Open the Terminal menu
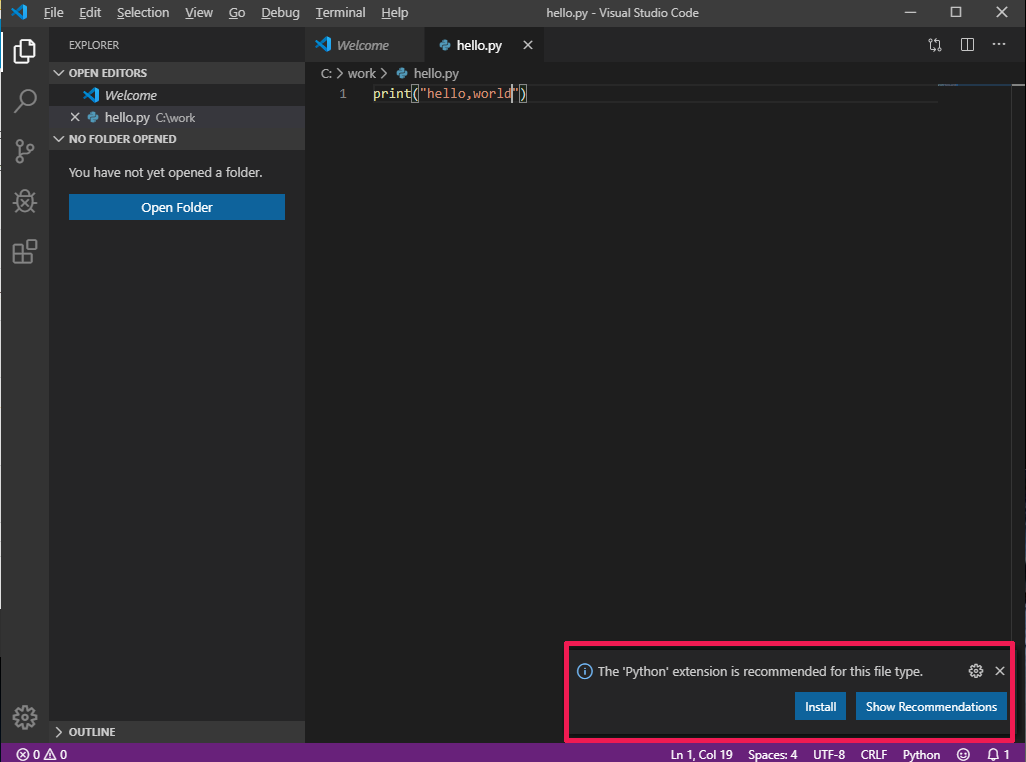 [x=340, y=12]
